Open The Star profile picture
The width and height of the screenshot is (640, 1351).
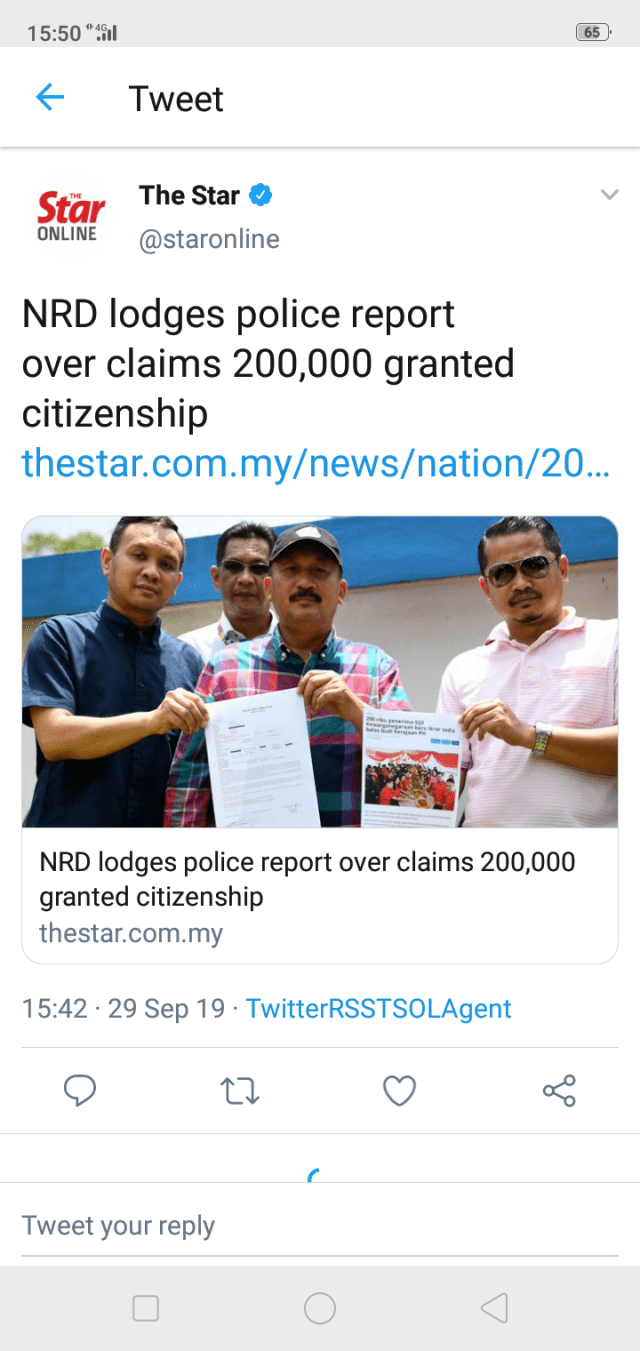point(69,217)
